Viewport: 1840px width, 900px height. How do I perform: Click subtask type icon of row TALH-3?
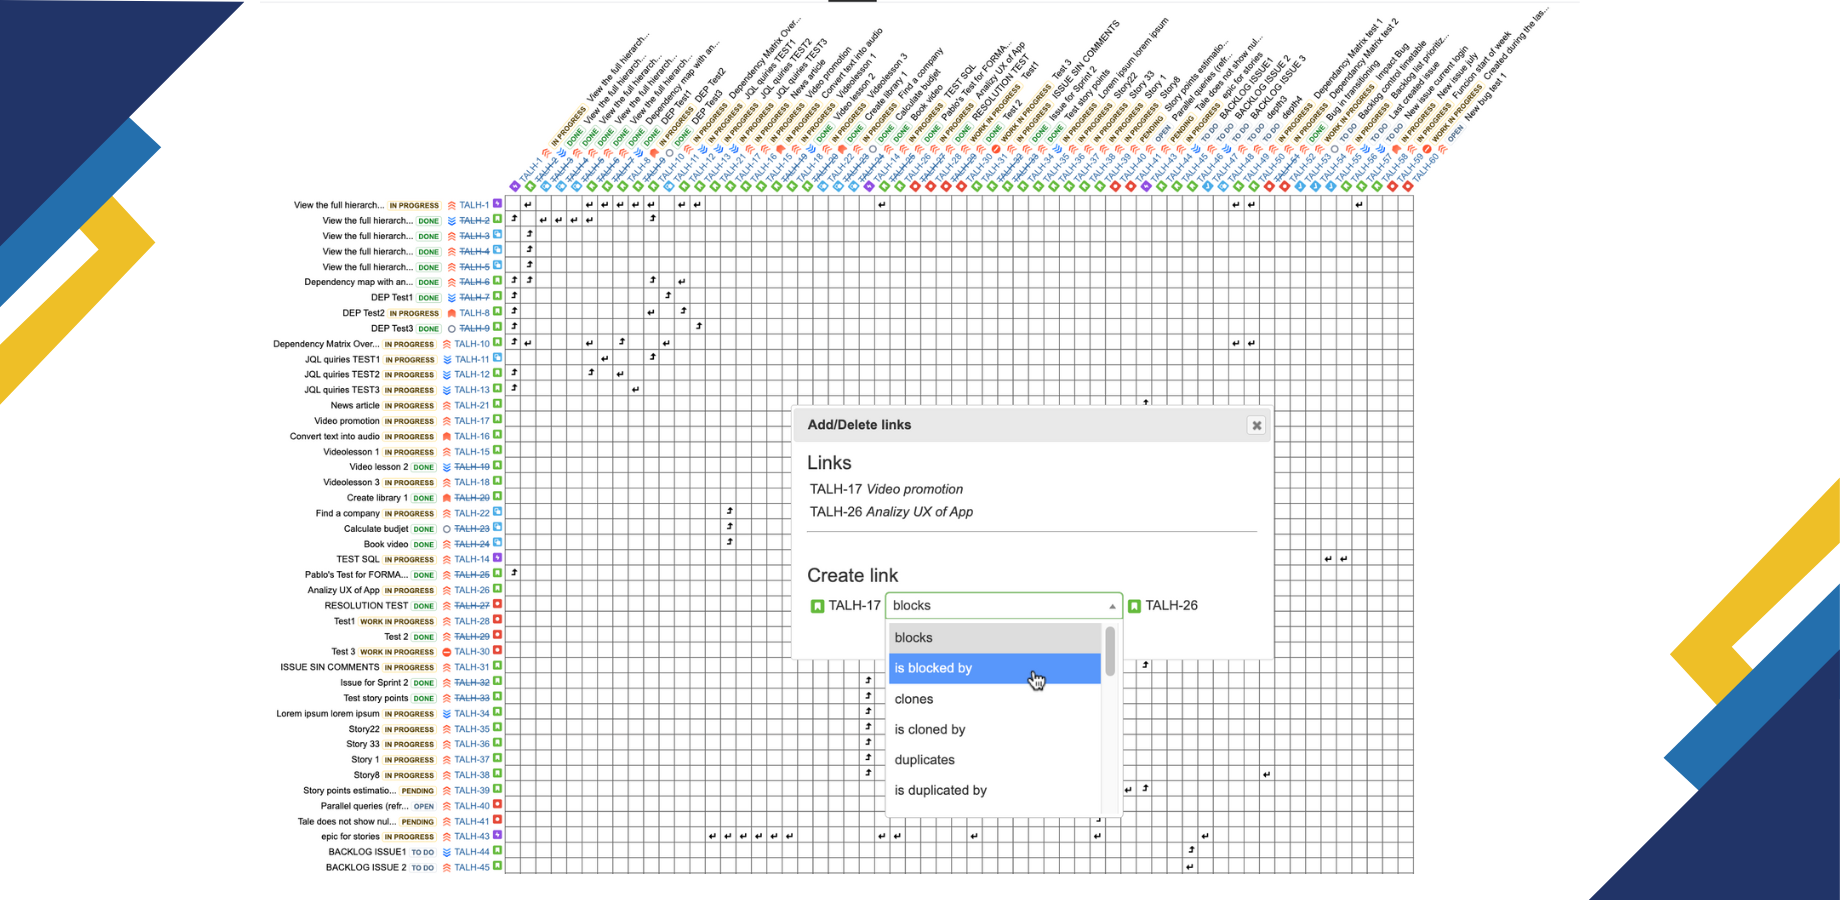click(497, 235)
